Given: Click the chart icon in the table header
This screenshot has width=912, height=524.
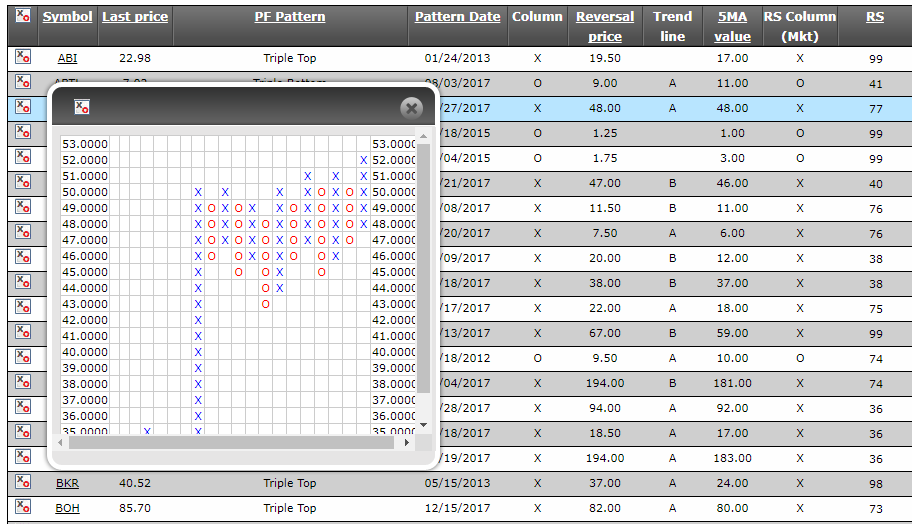Looking at the screenshot, I should coord(23,17).
